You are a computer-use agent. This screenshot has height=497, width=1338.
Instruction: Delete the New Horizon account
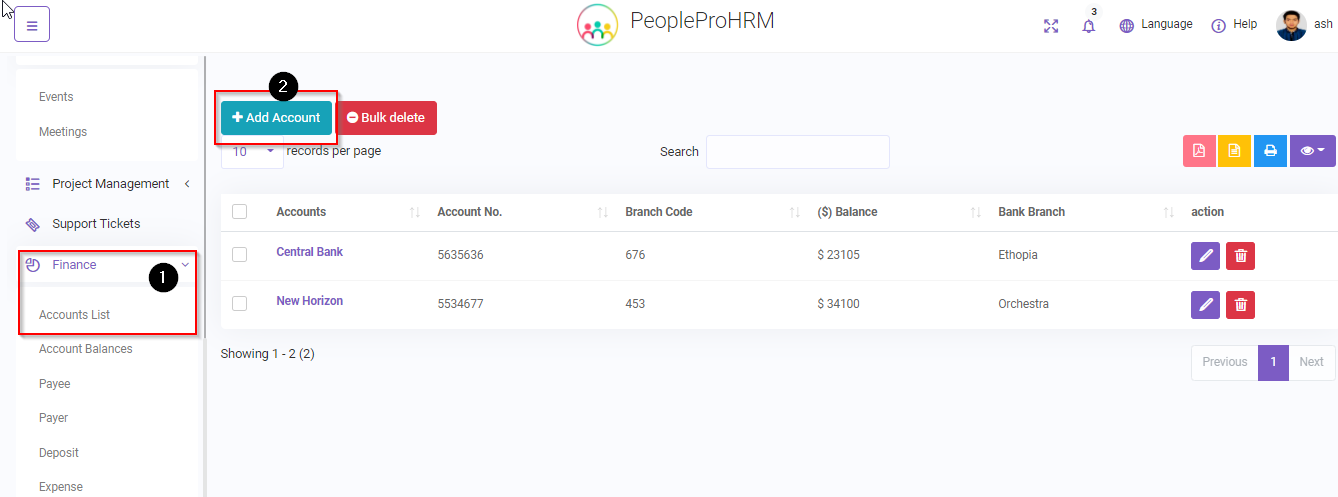[x=1240, y=305]
